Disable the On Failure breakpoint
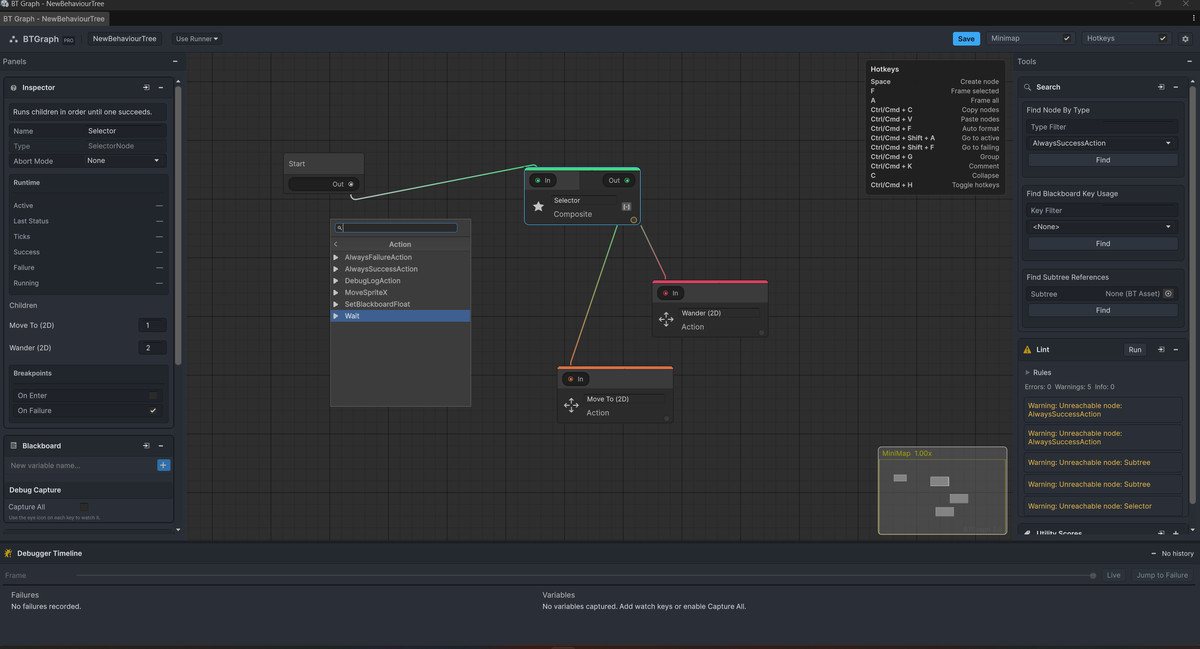The image size is (1200, 649). coord(153,411)
